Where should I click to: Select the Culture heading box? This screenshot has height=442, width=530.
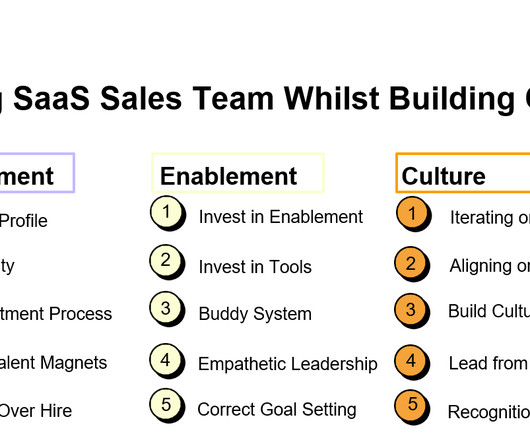[x=463, y=173]
